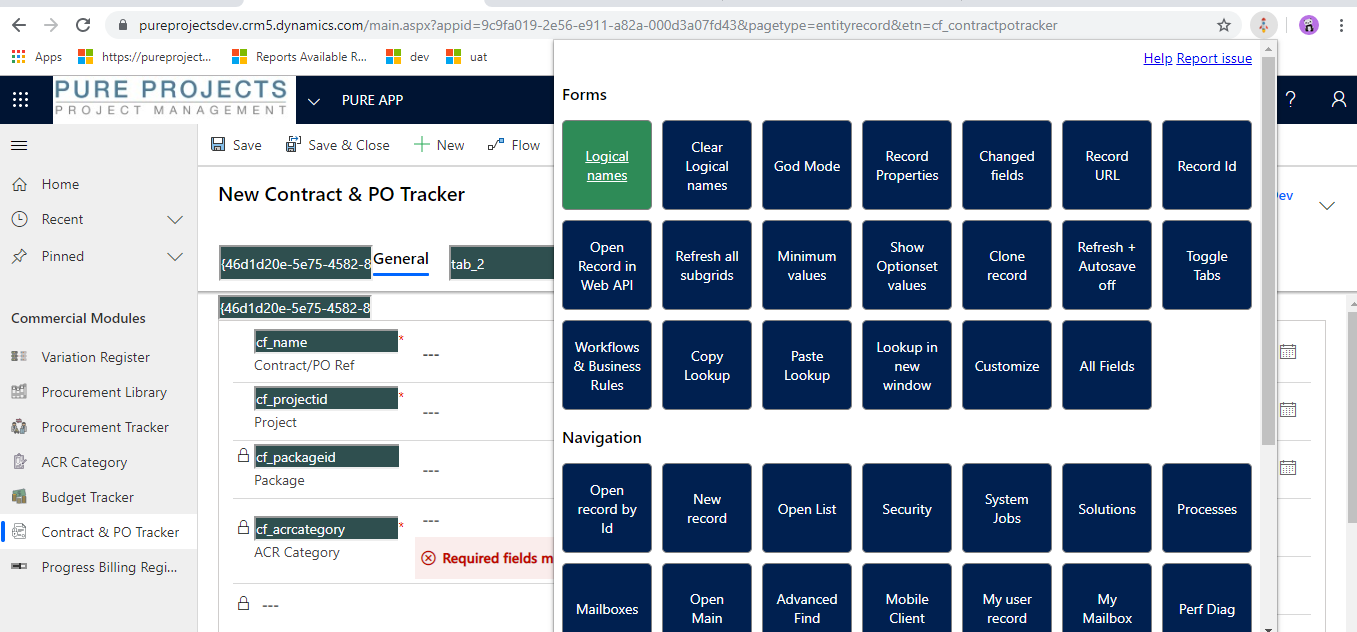Click Save & Close in command bar
1357x632 pixels.
[337, 145]
